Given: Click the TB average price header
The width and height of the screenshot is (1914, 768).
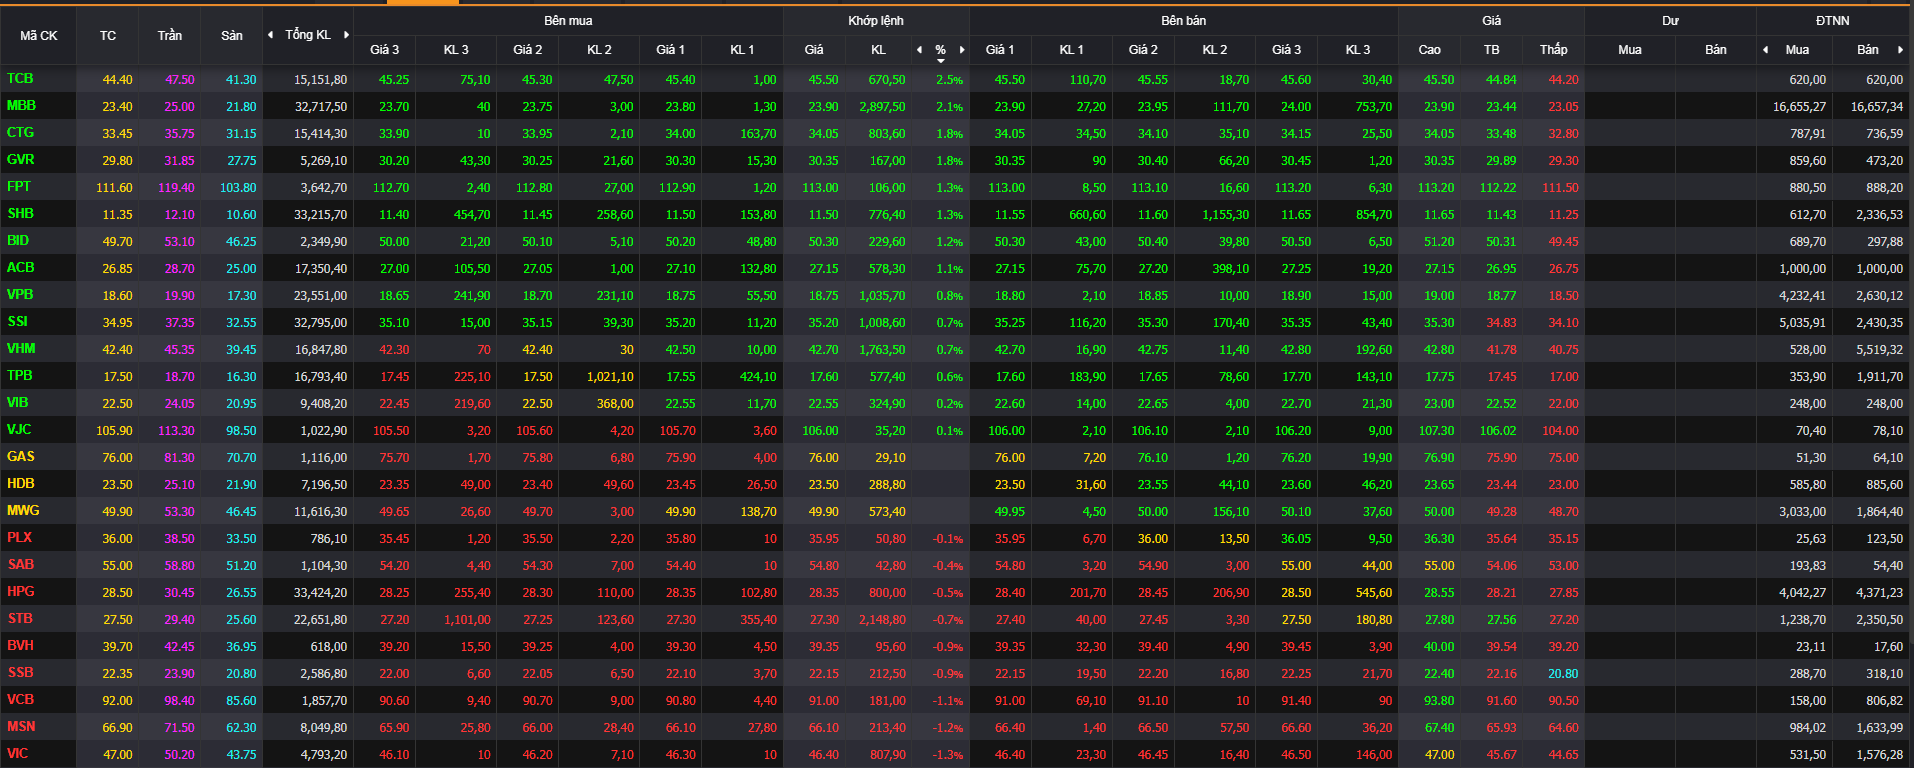Looking at the screenshot, I should [1491, 50].
